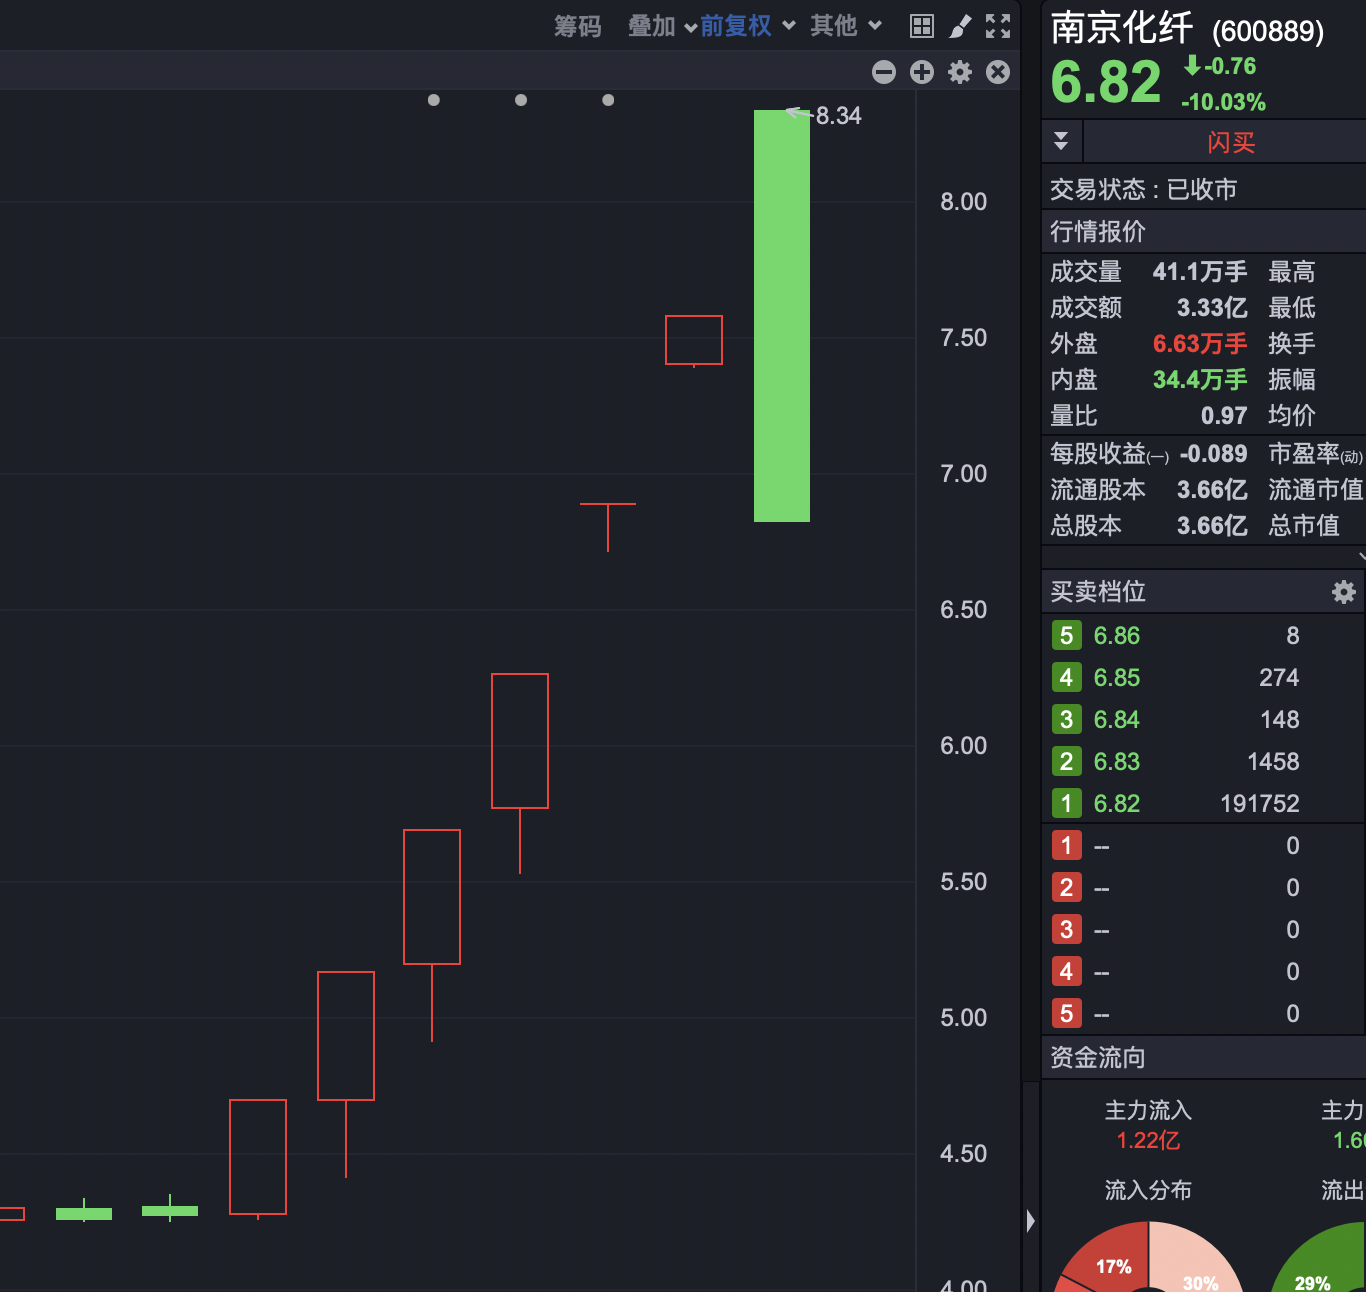Image resolution: width=1366 pixels, height=1292 pixels.
Task: Click the 外盘 6.63万手 value
Action: coord(1200,344)
